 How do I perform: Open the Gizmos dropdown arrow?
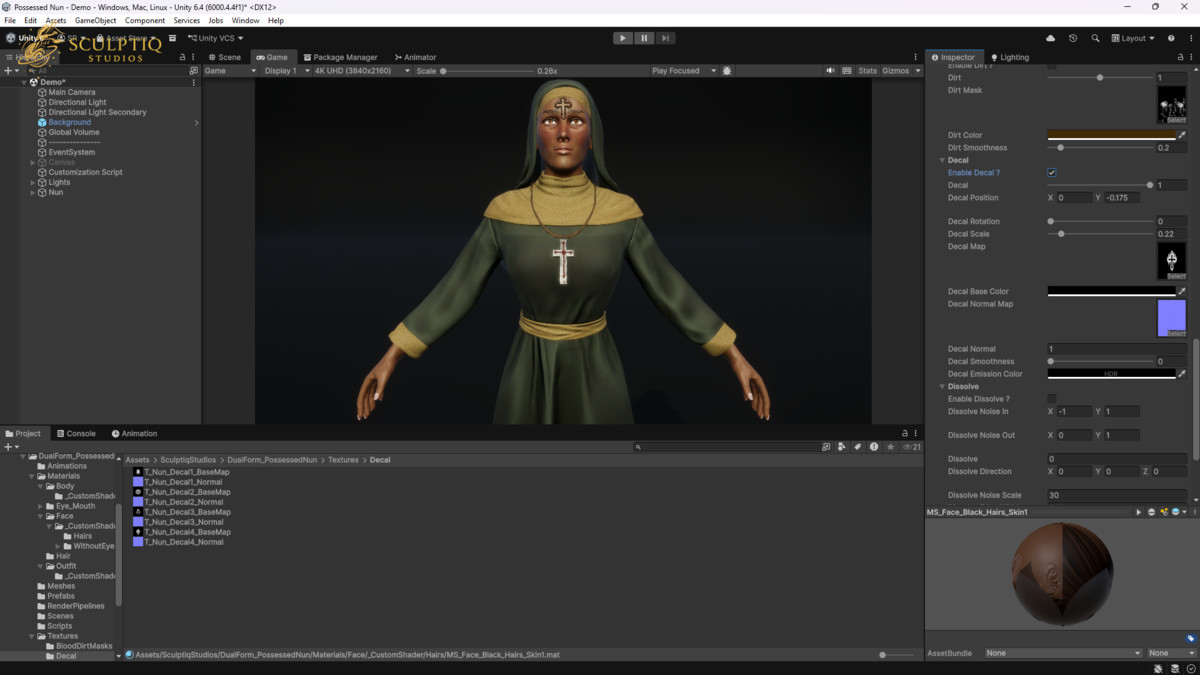918,71
